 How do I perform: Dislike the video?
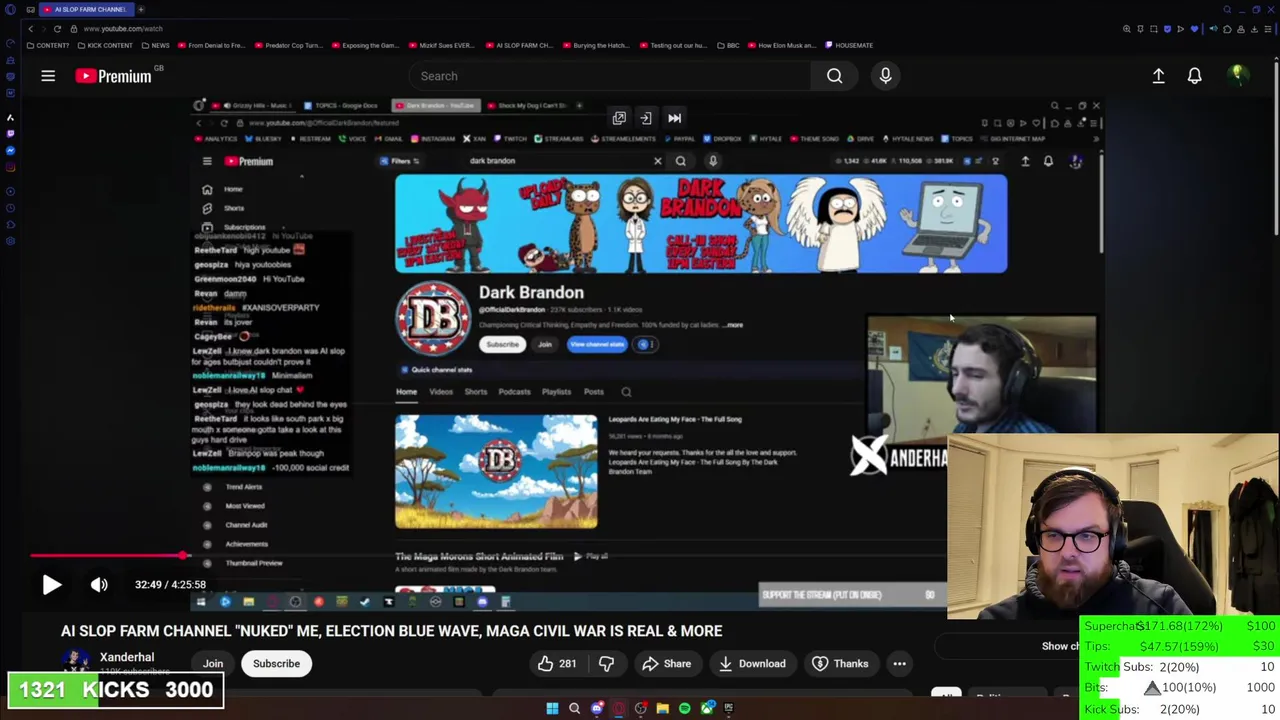pos(606,664)
